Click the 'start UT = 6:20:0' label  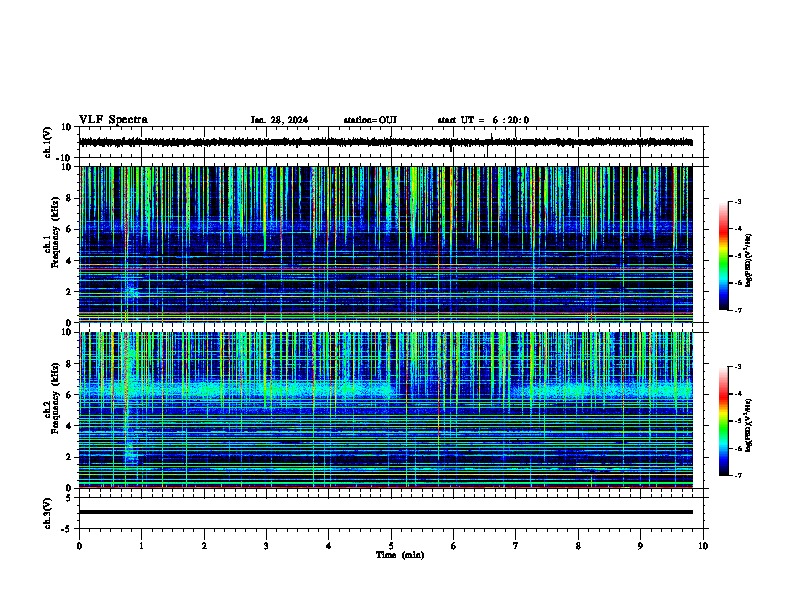(483, 120)
